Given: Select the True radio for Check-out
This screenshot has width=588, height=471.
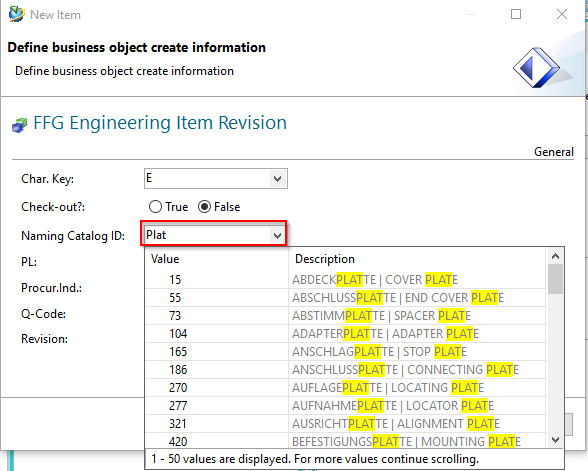Looking at the screenshot, I should [155, 207].
